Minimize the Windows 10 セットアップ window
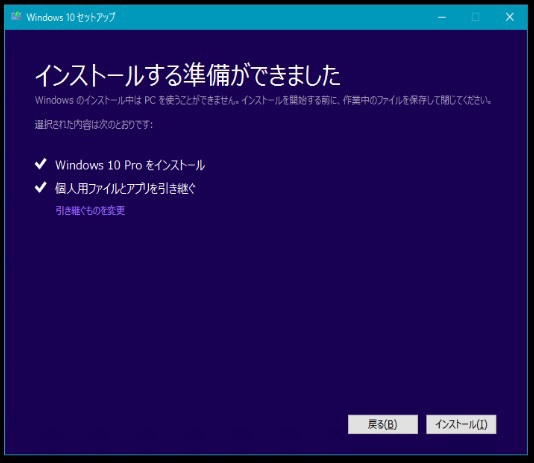The image size is (534, 463). coord(442,17)
